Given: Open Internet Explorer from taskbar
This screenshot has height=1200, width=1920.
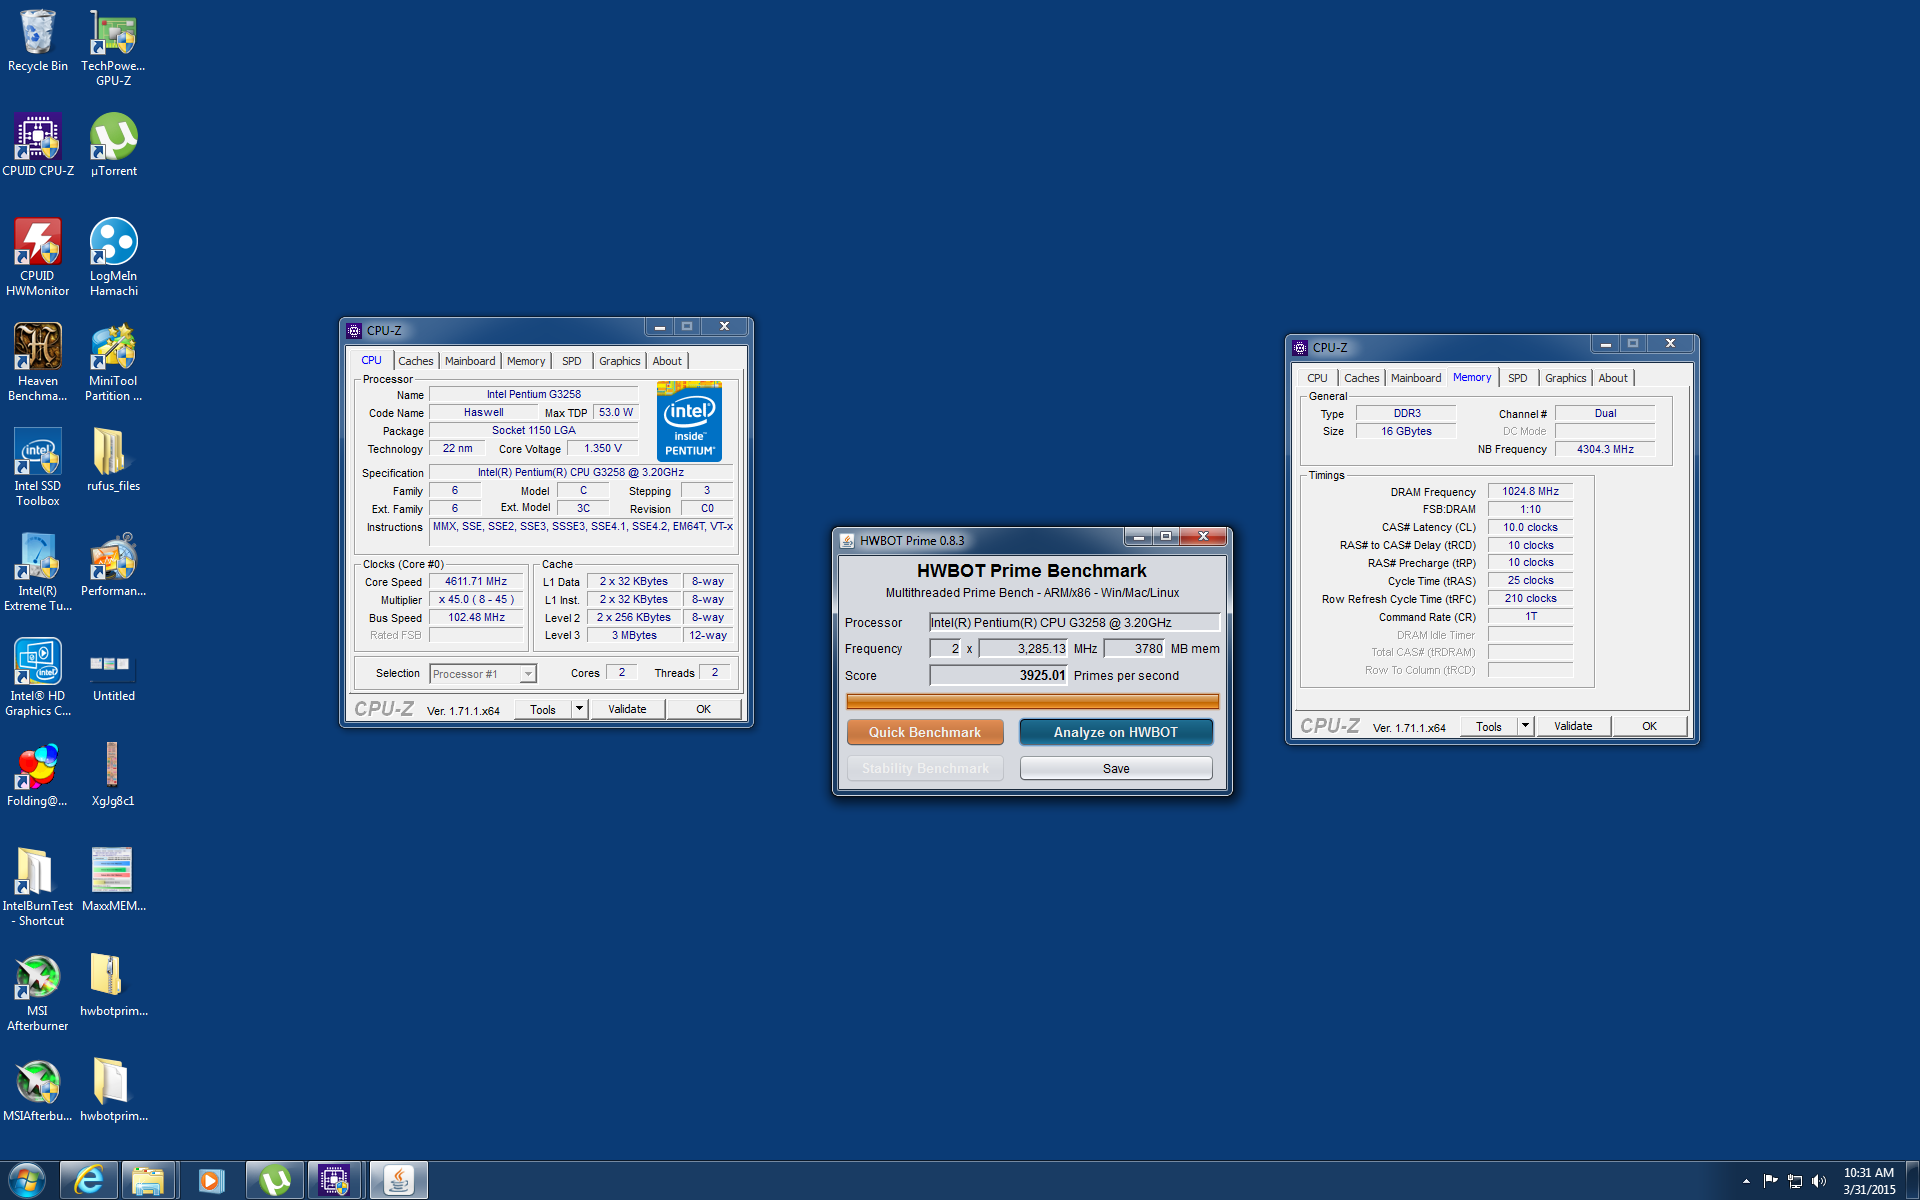Looking at the screenshot, I should (89, 1181).
